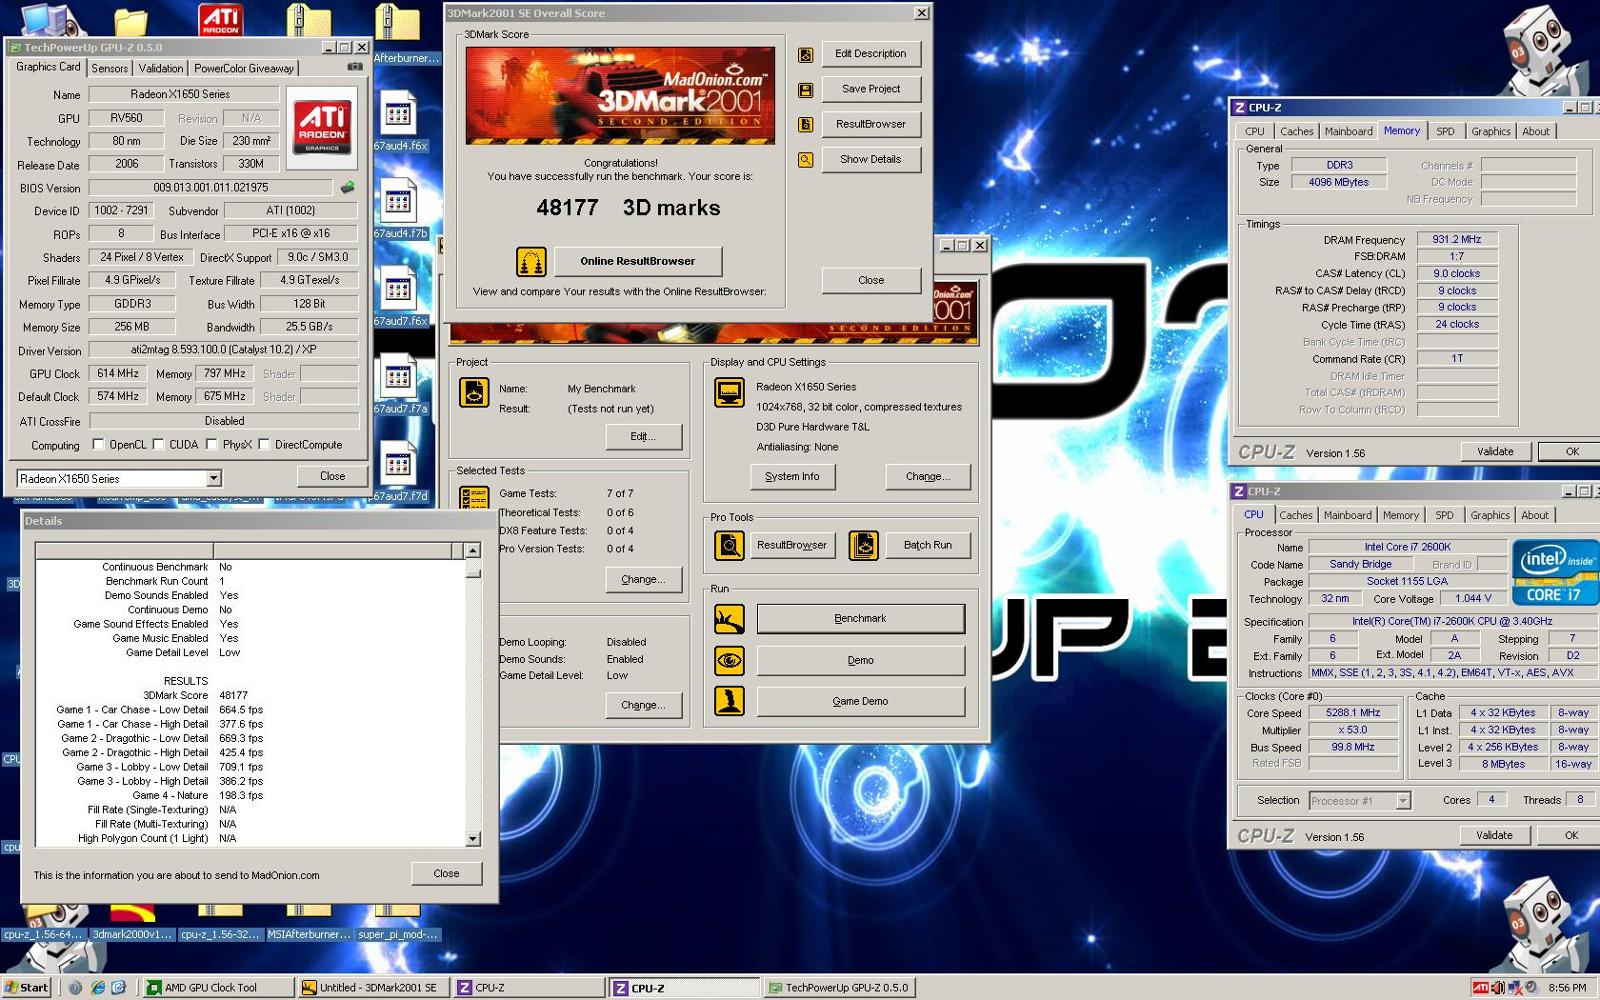Open the Radeon X1650 Series dropdown in GPU-Z
Viewport: 1600px width, 1000px height.
tap(213, 479)
